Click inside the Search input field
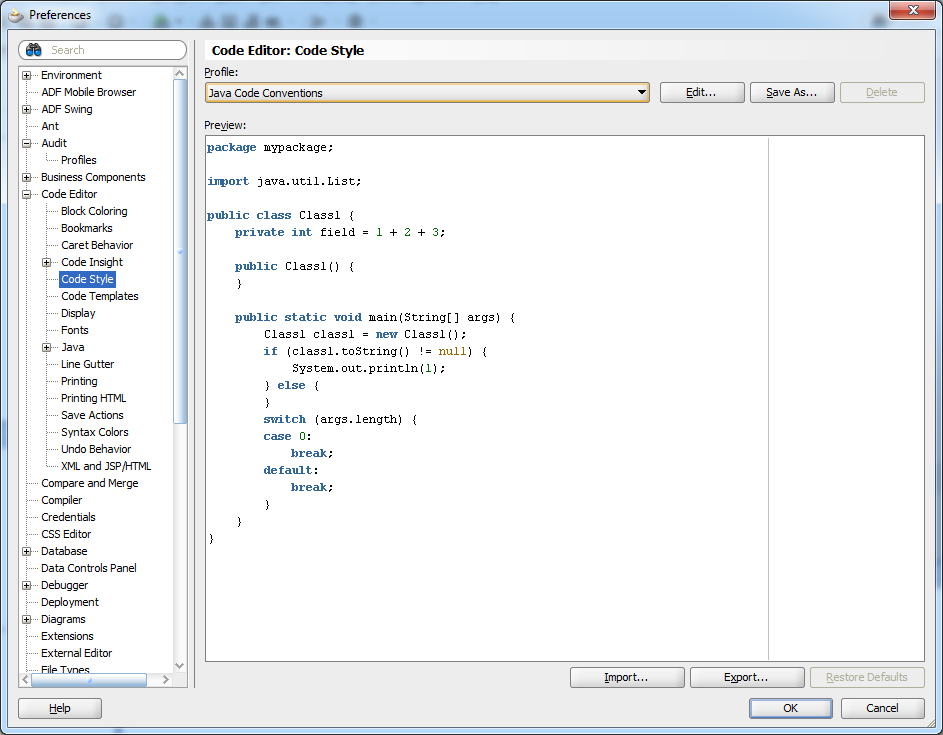The image size is (943, 735). (110, 50)
